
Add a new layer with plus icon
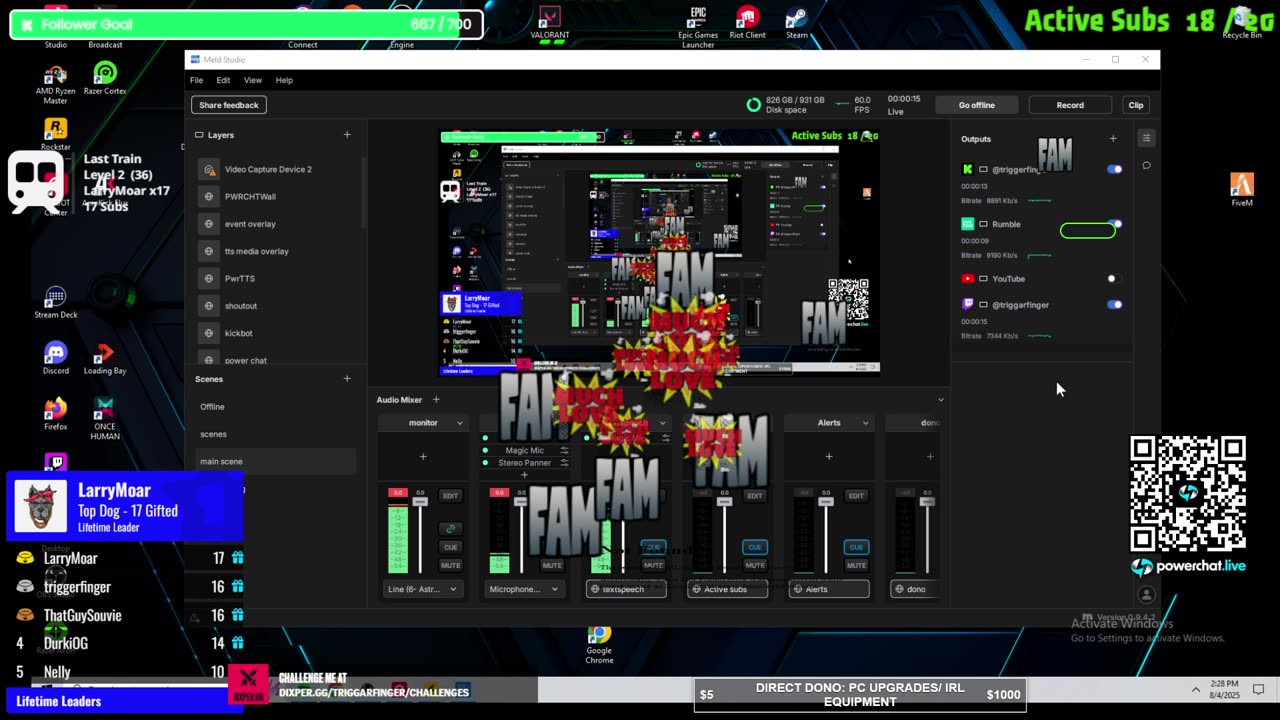tap(347, 135)
